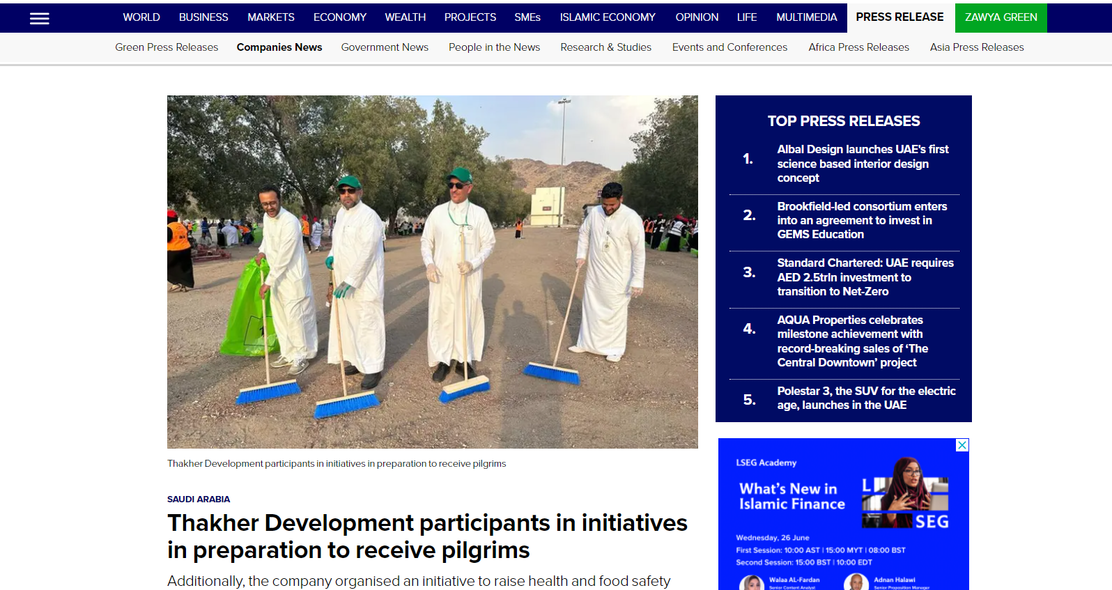Open Events and Conferences
The width and height of the screenshot is (1112, 590).
[x=730, y=48]
